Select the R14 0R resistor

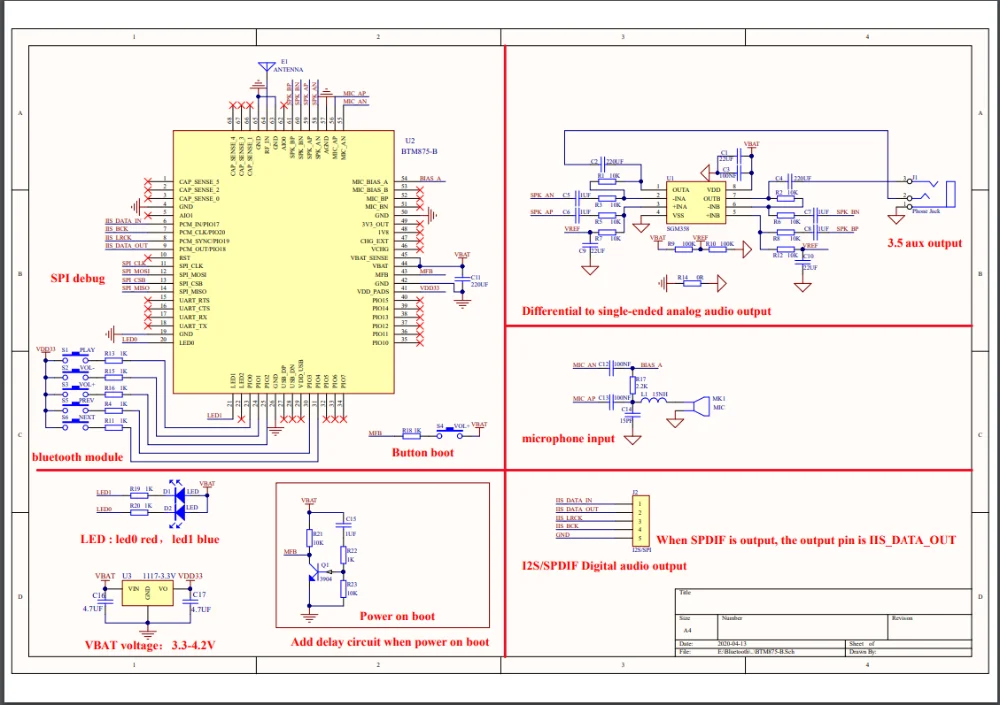point(692,283)
